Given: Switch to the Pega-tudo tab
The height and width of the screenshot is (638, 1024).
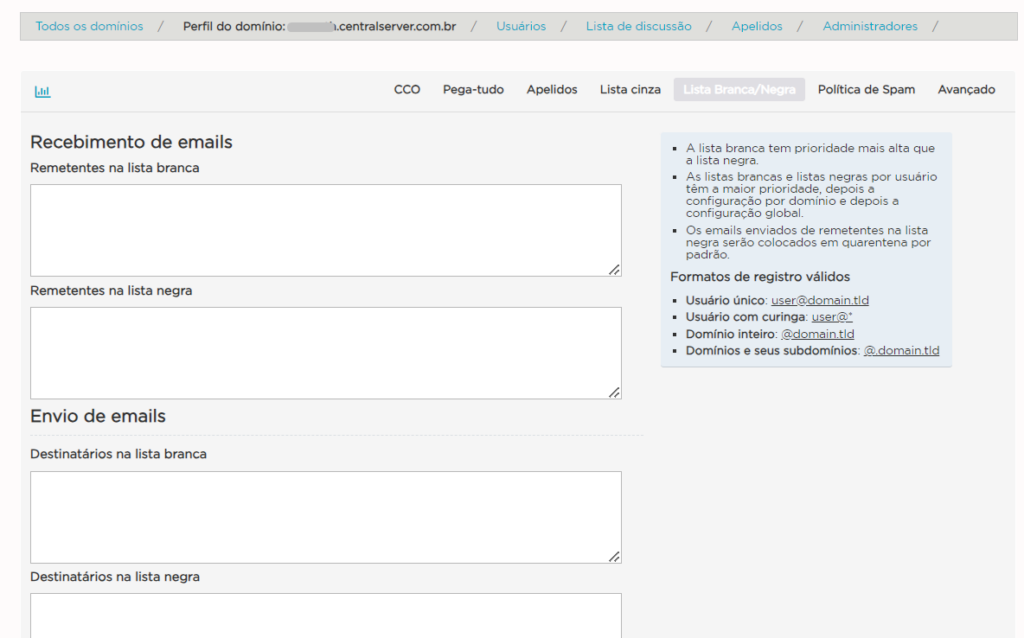Looking at the screenshot, I should pos(473,90).
